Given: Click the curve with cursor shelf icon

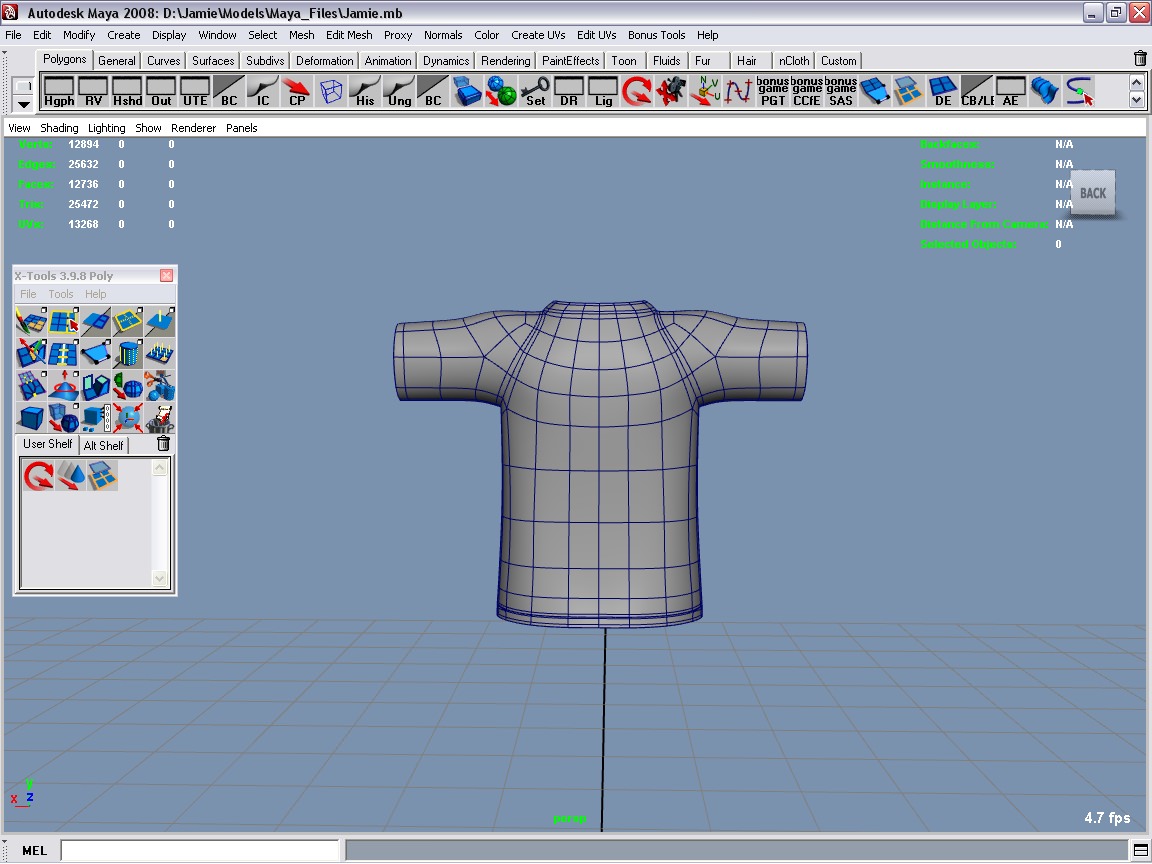Looking at the screenshot, I should [1079, 92].
